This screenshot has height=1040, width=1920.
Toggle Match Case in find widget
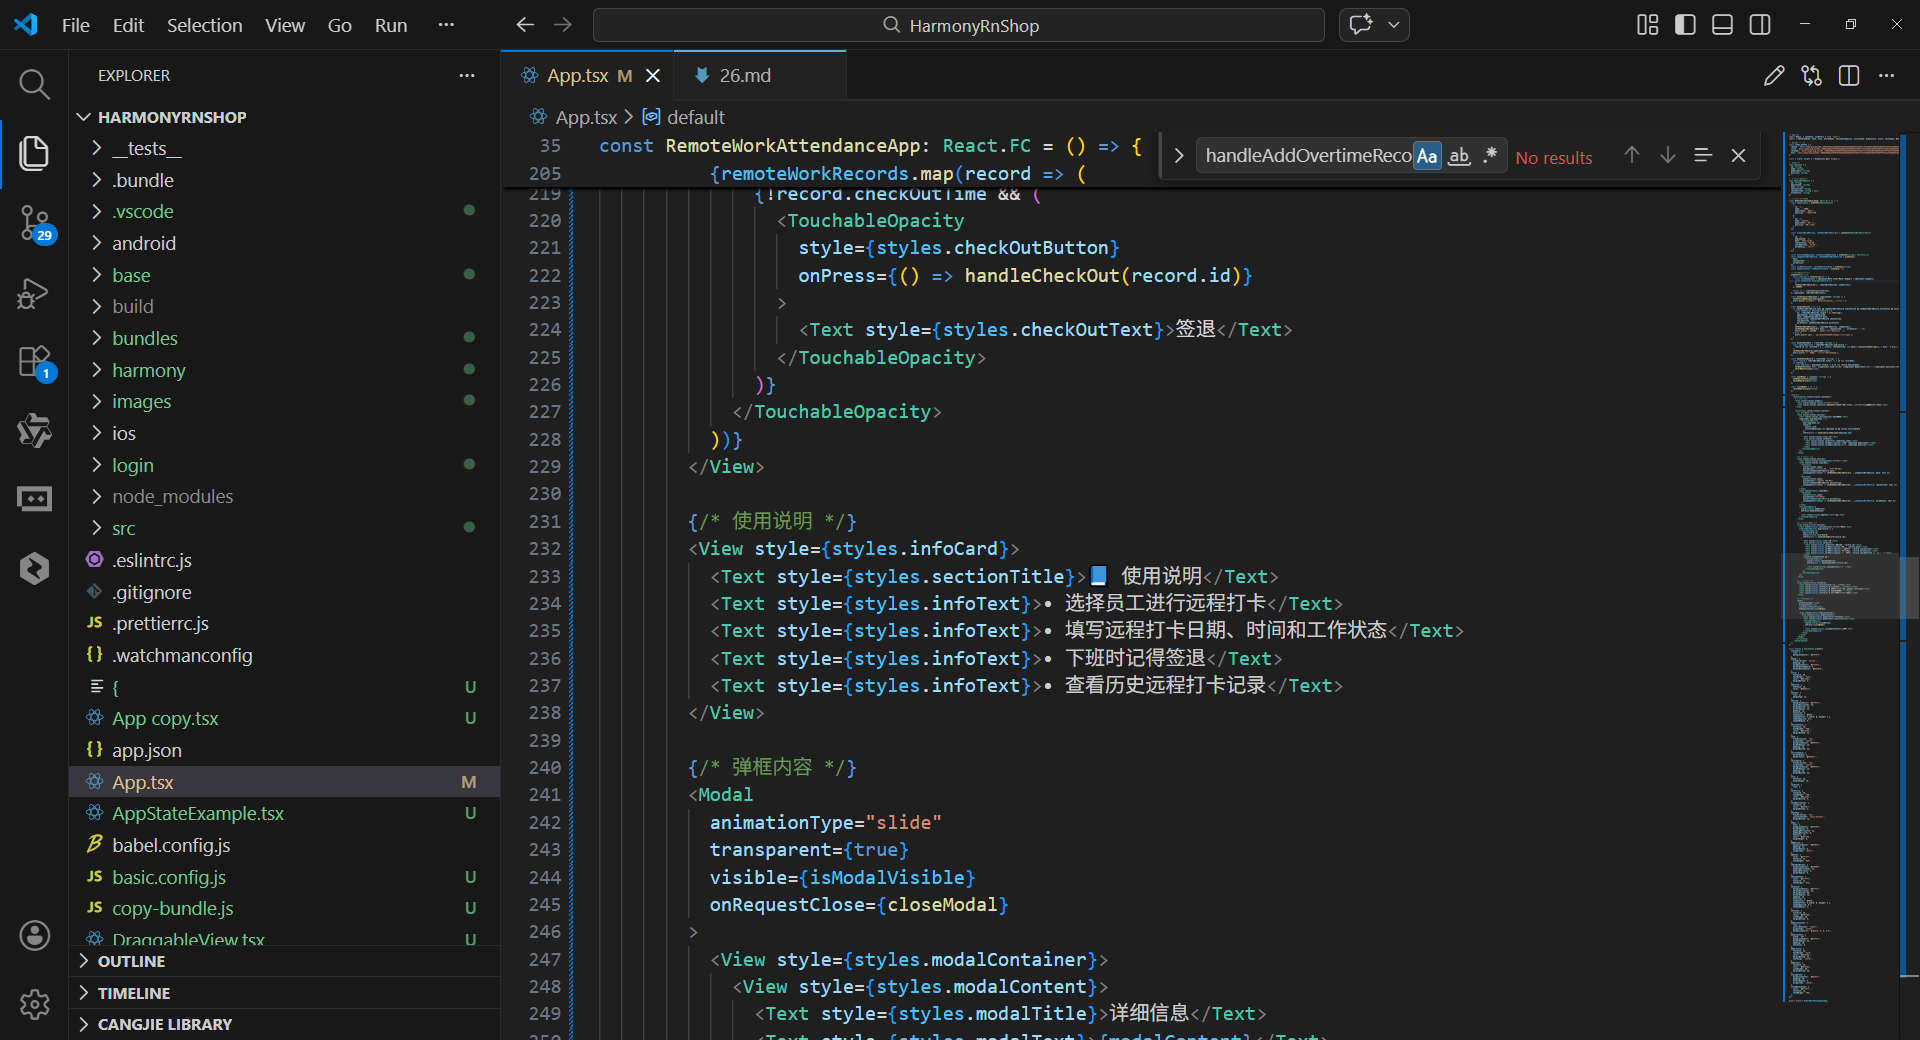coord(1427,156)
